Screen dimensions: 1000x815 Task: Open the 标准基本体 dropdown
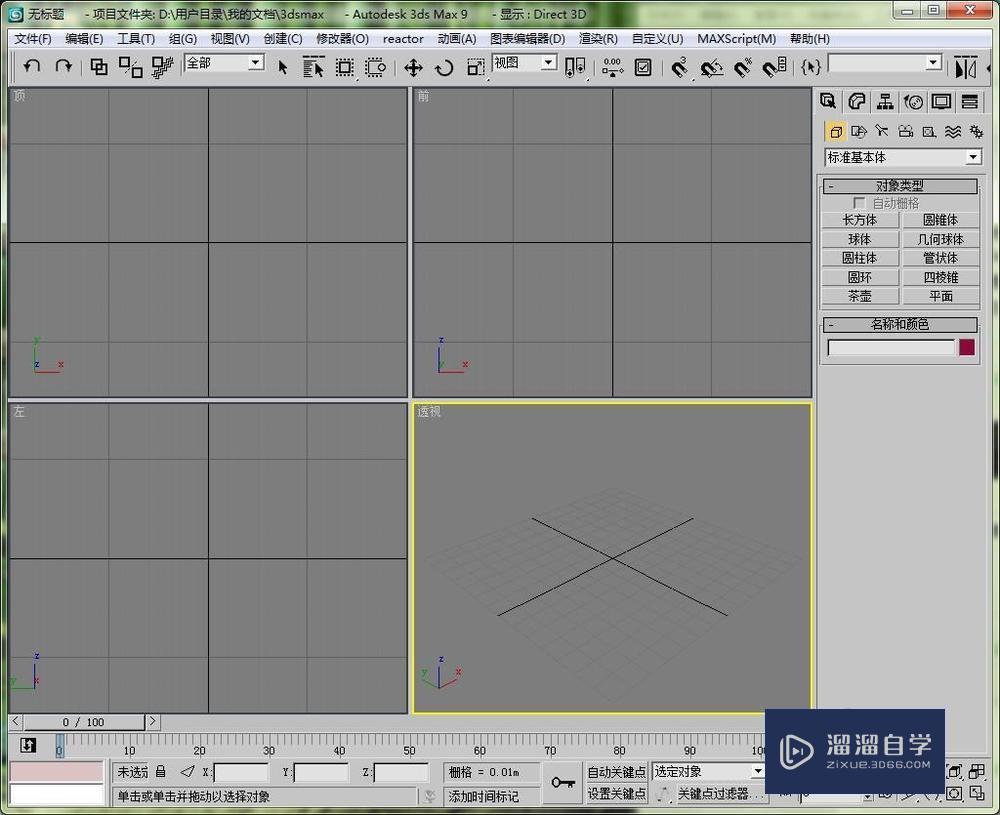coord(972,157)
